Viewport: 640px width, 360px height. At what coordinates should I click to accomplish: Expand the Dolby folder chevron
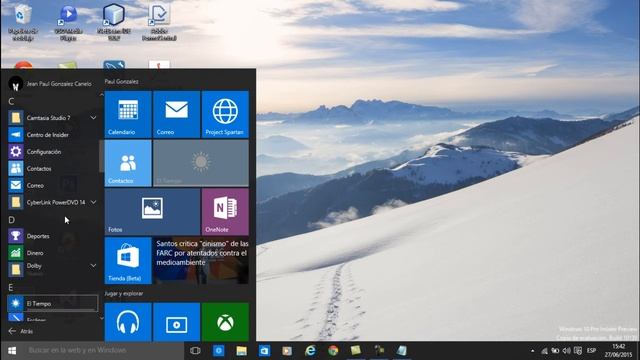click(93, 266)
